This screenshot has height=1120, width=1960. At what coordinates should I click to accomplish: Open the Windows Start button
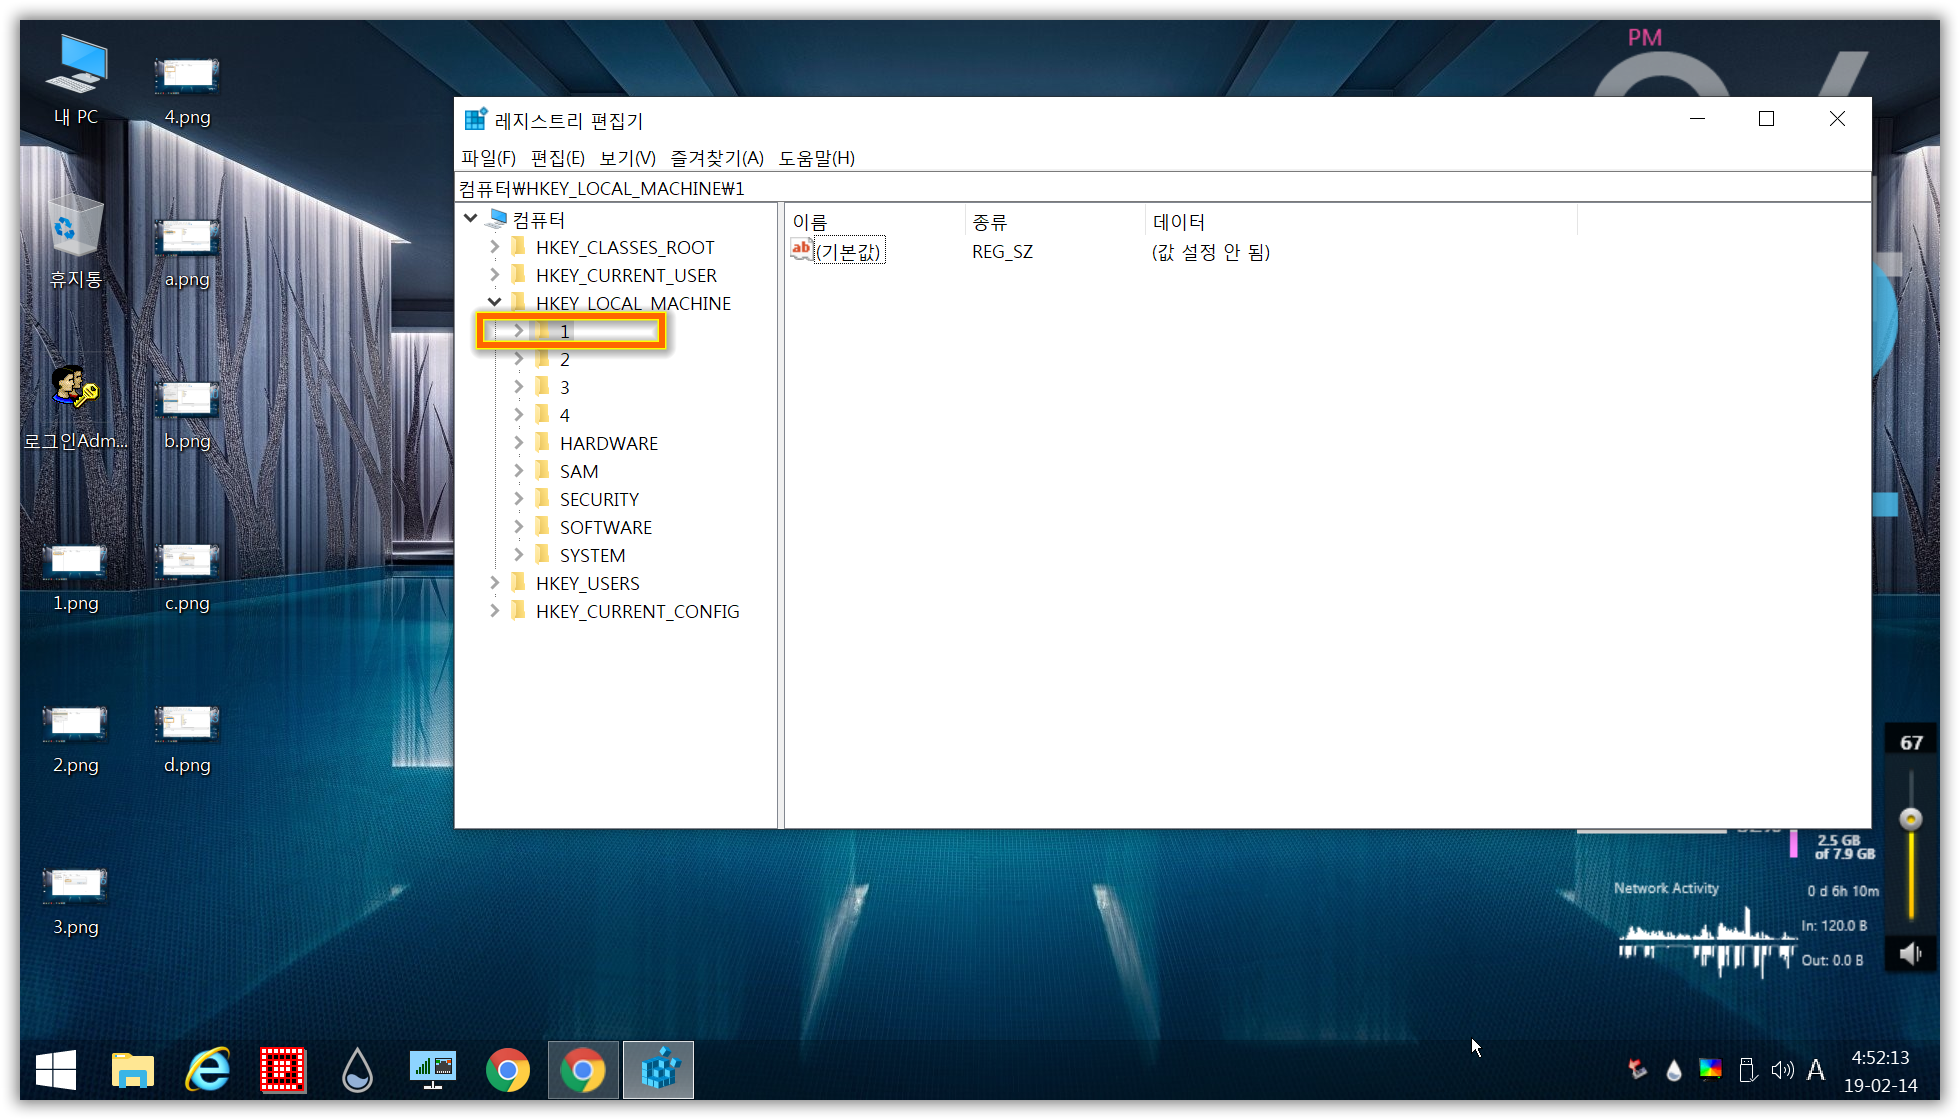56,1070
